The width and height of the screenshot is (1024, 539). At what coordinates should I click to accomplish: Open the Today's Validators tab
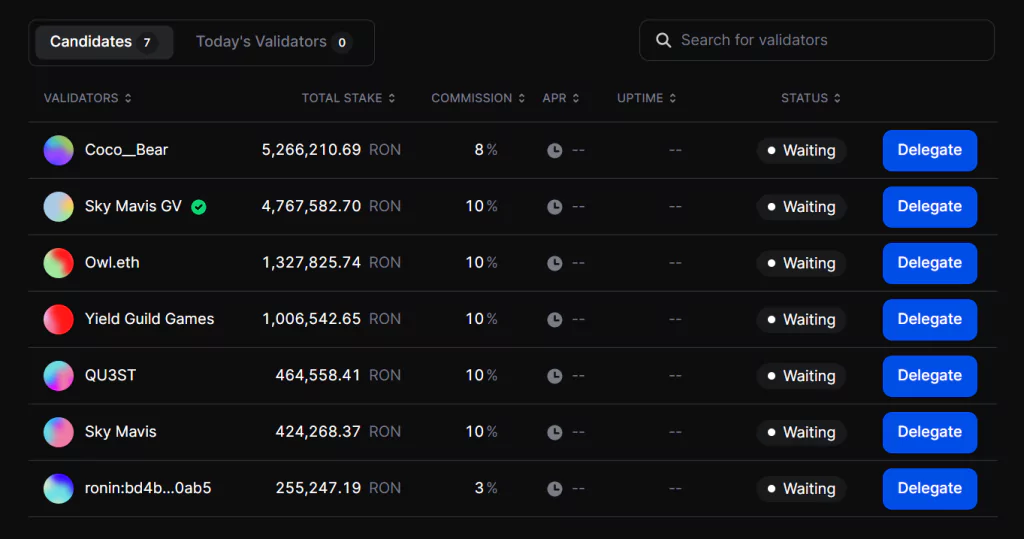tap(274, 42)
